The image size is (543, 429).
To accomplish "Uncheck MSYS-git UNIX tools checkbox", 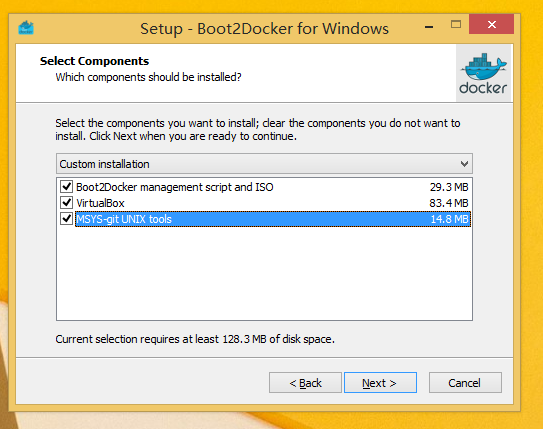I will click(x=66, y=218).
